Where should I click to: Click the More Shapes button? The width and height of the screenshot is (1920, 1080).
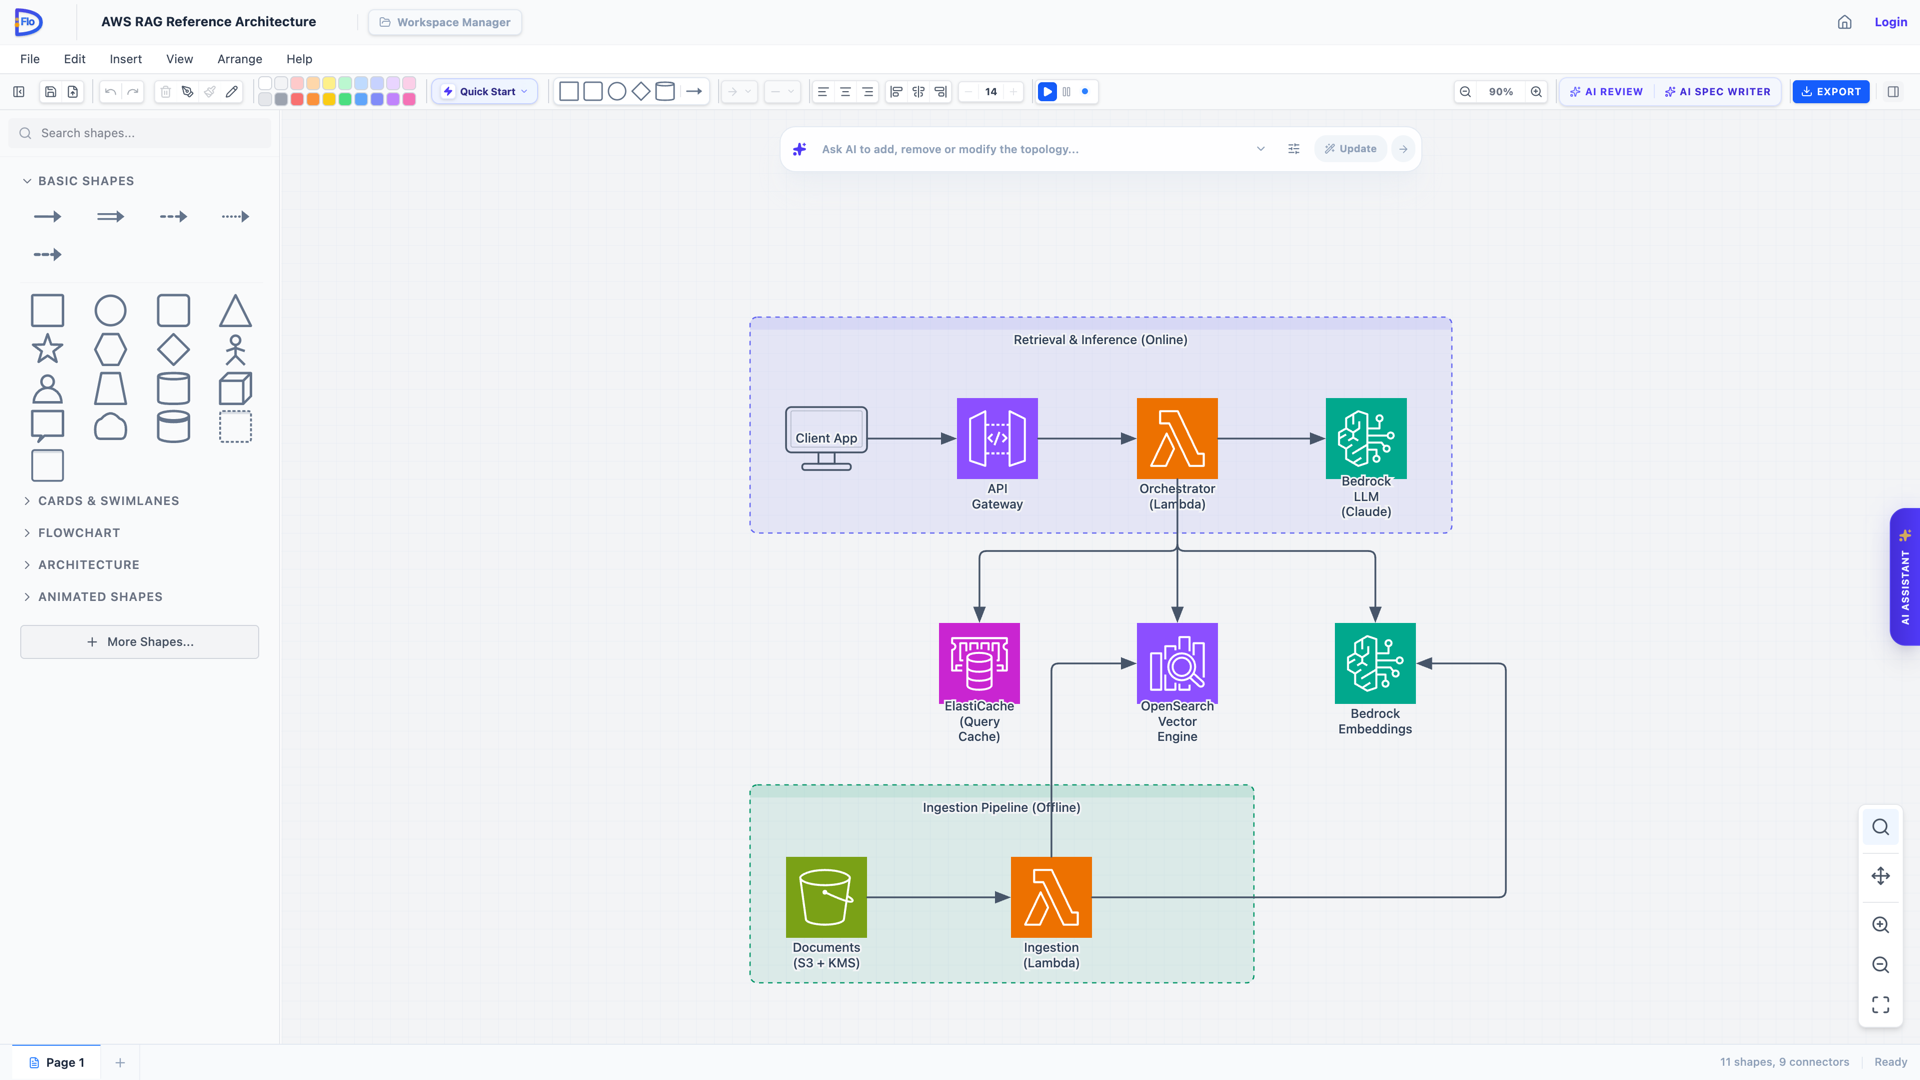tap(140, 642)
